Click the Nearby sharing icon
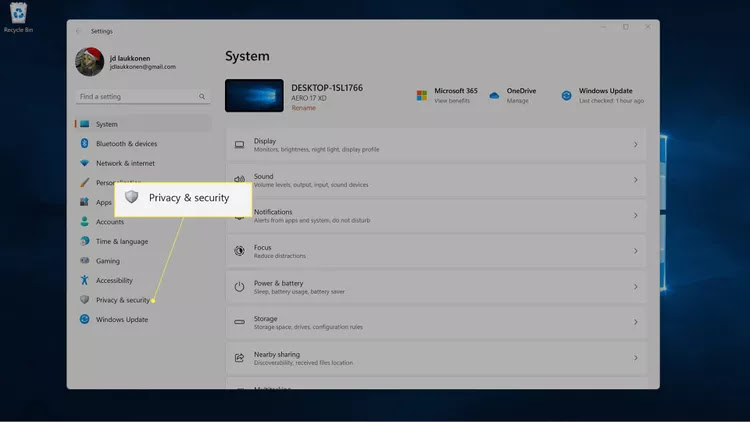 (x=240, y=358)
